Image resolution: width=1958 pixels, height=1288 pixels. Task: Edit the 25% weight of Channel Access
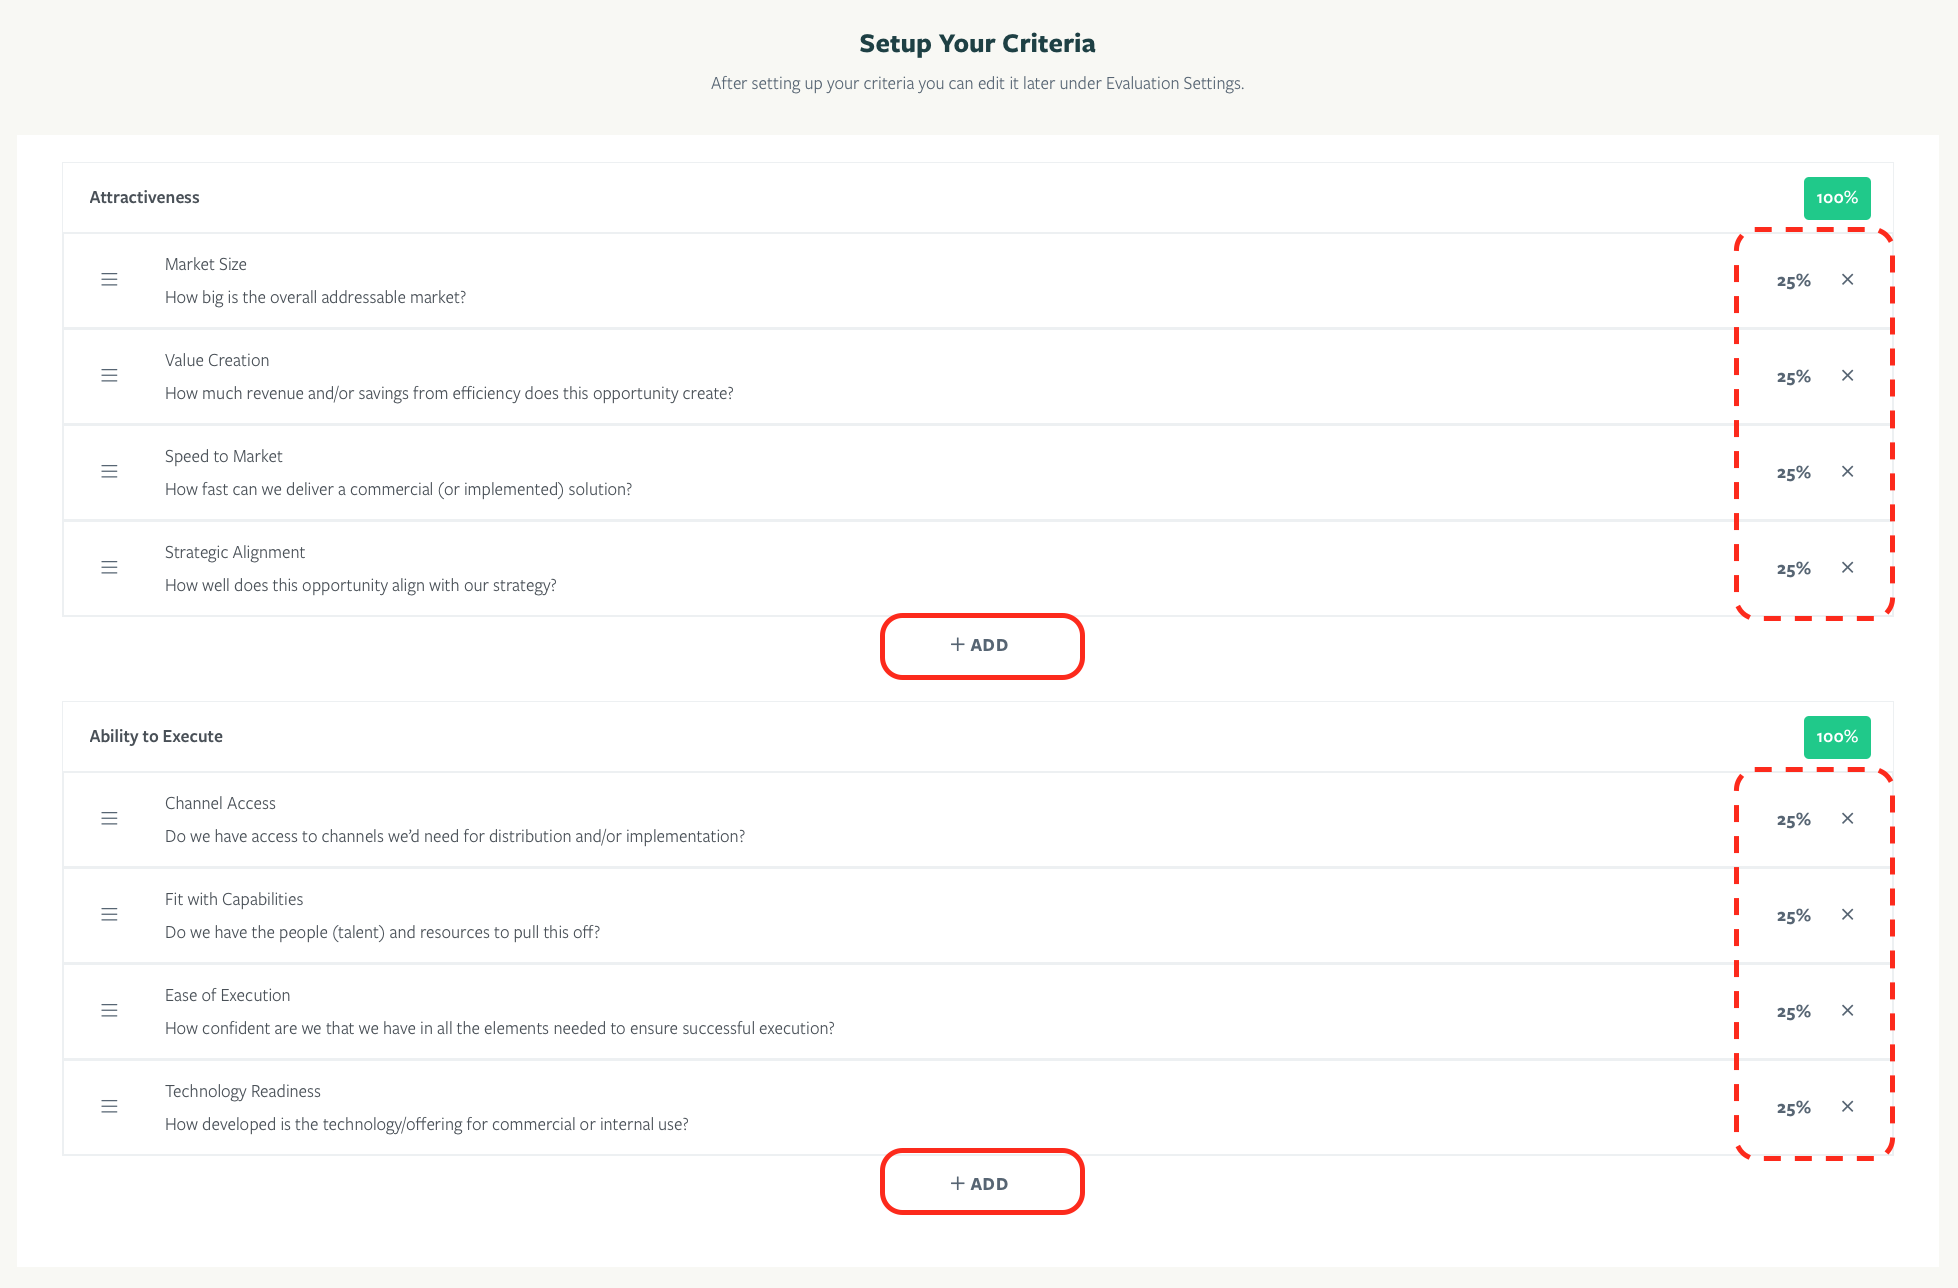coord(1793,820)
